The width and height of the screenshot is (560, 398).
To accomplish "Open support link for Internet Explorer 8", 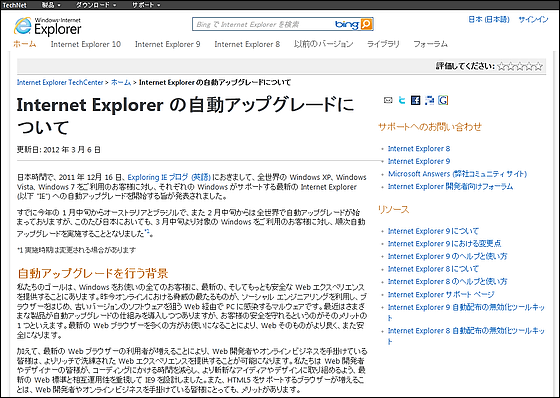I will coord(419,149).
